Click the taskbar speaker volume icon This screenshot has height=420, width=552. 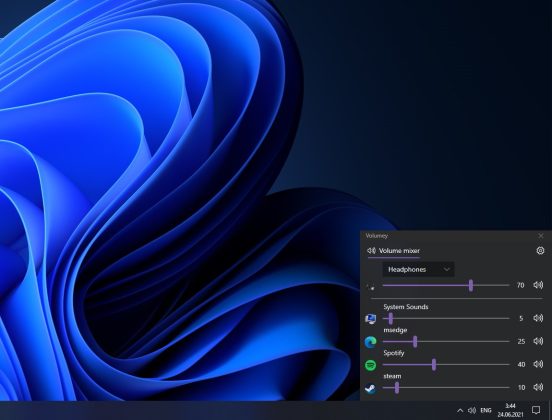pos(472,410)
